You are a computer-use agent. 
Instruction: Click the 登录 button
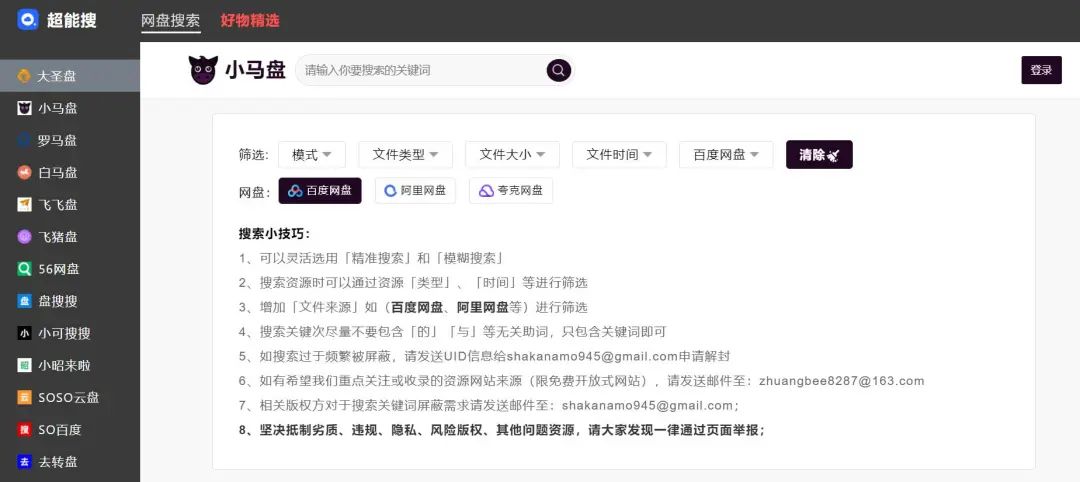click(x=1041, y=70)
